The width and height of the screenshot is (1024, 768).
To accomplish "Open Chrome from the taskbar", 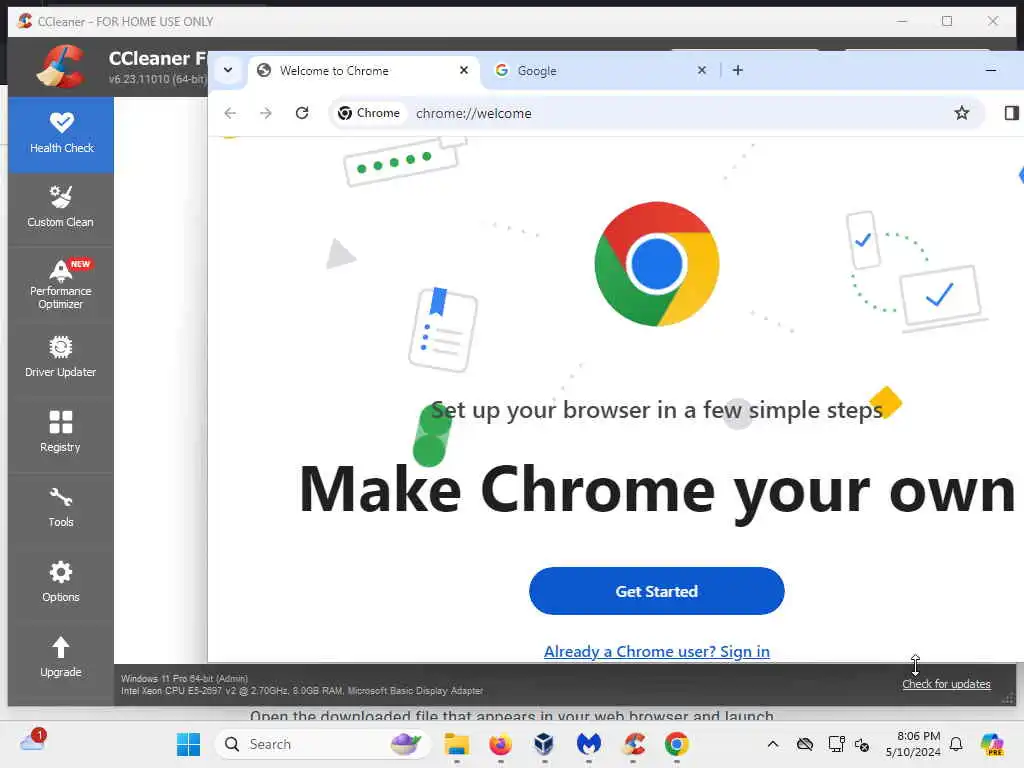I will [x=677, y=744].
